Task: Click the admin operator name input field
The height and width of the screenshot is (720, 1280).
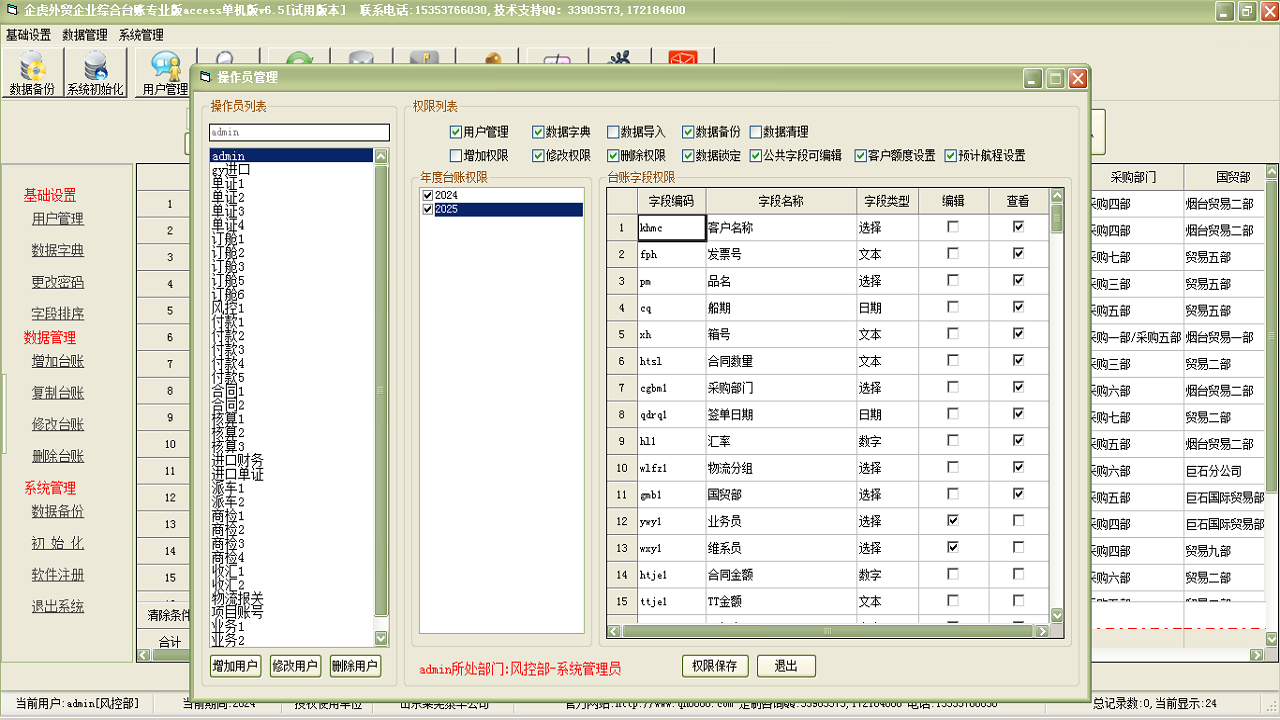Action: [x=298, y=132]
